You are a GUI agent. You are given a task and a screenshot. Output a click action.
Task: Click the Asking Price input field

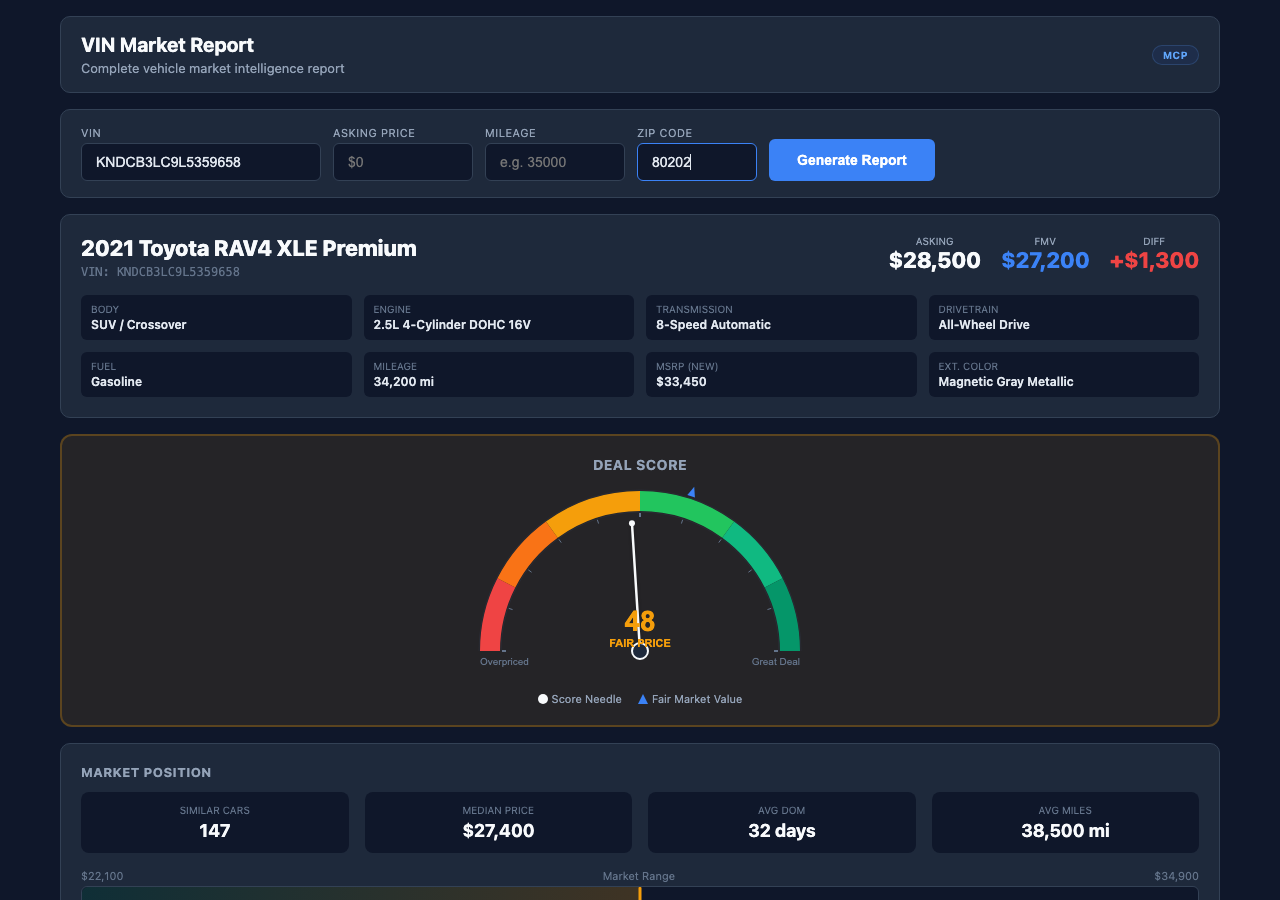click(x=403, y=162)
